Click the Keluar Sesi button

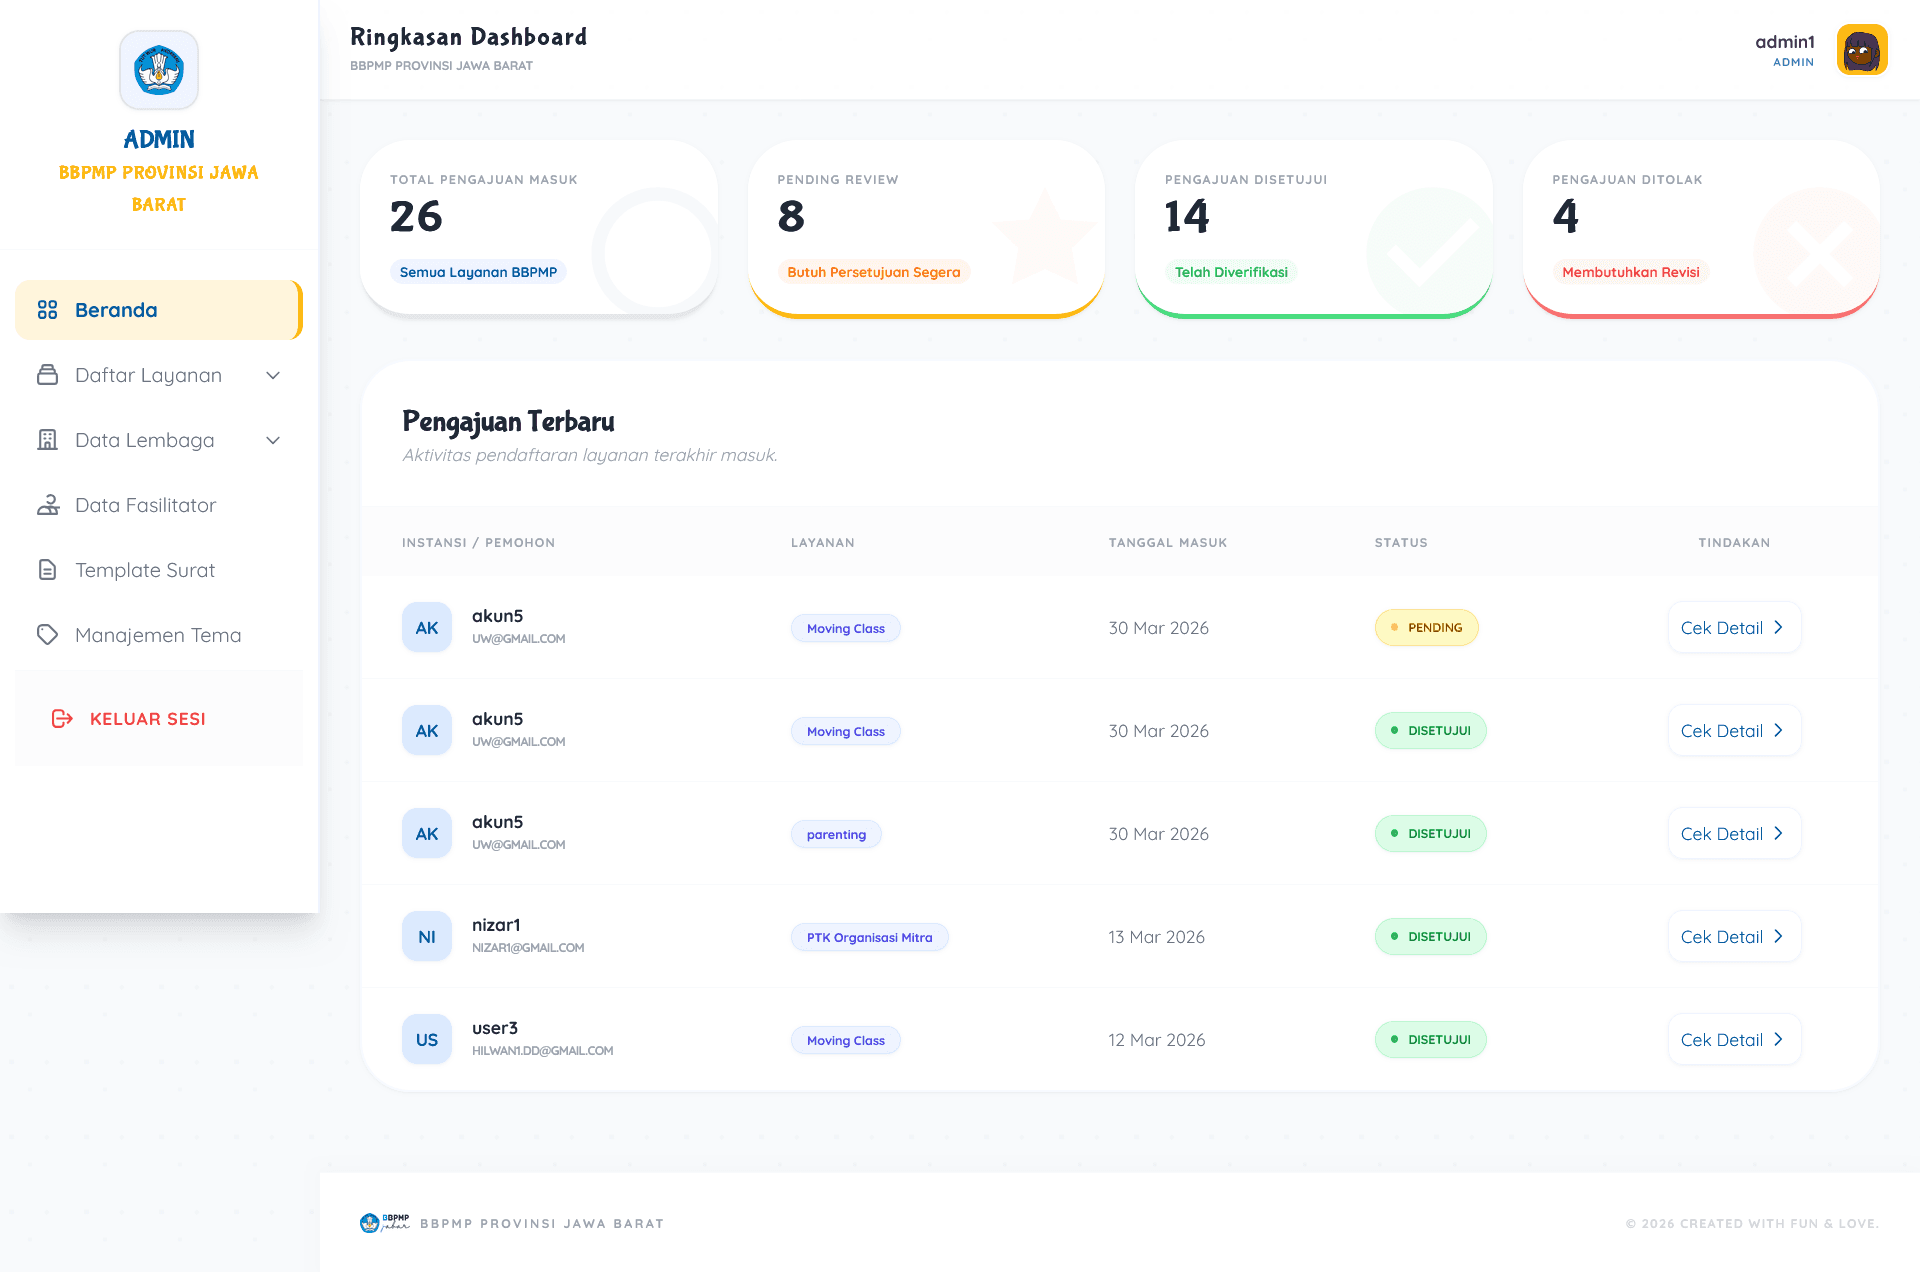pyautogui.click(x=147, y=719)
